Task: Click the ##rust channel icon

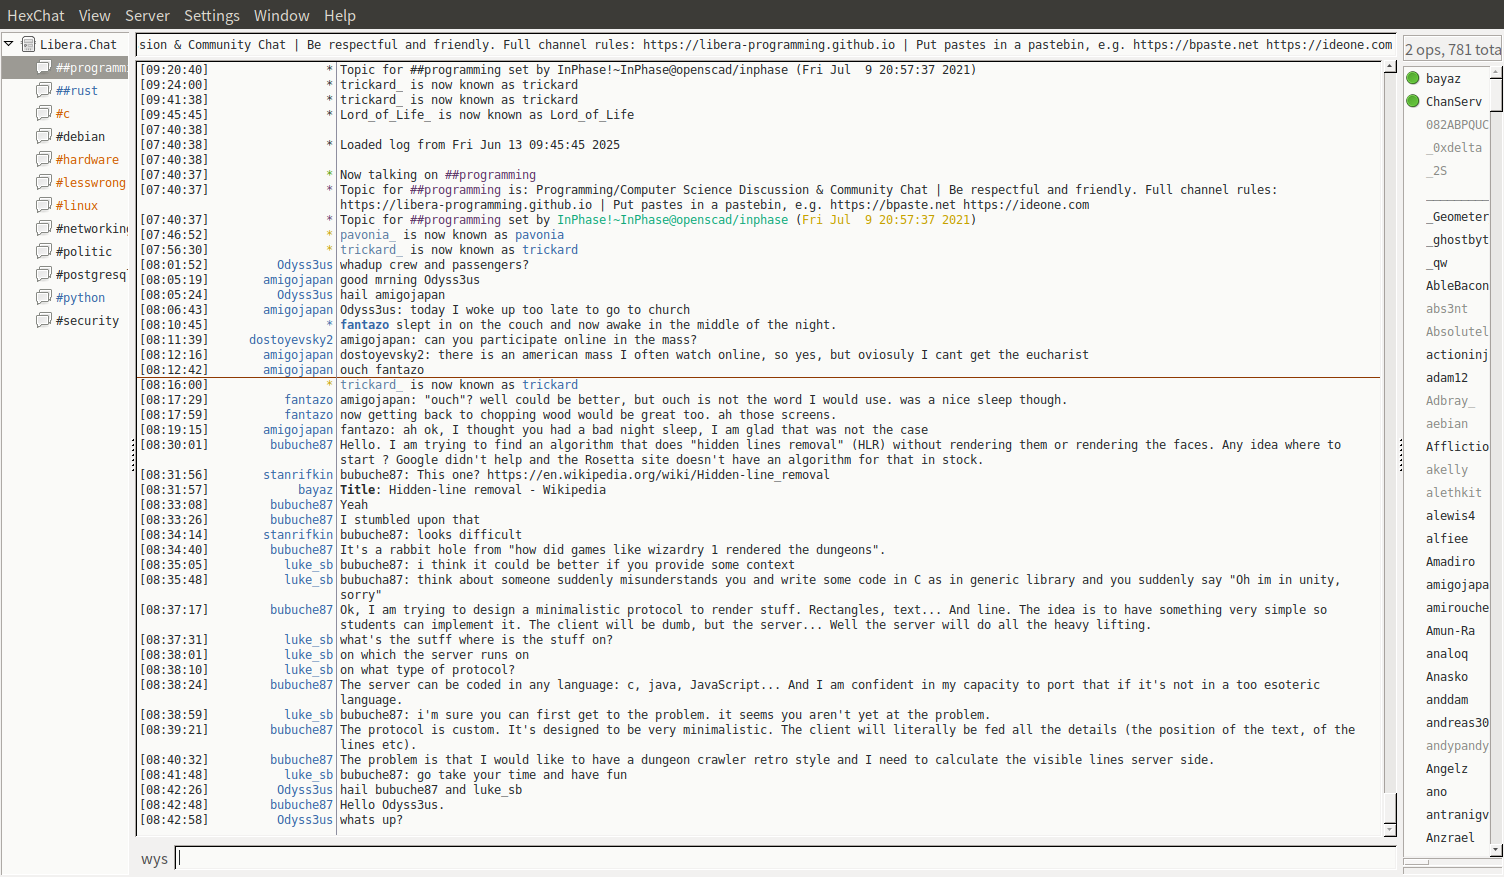Action: pyautogui.click(x=44, y=90)
